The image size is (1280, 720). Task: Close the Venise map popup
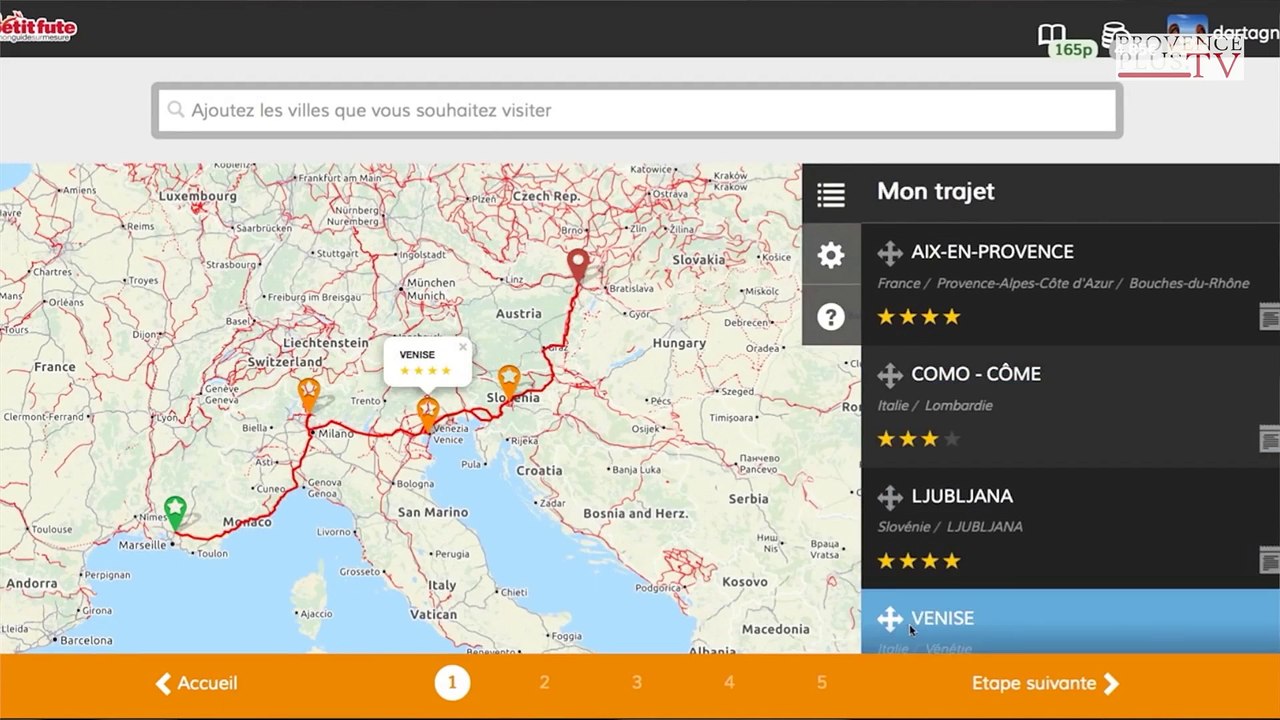coord(463,348)
